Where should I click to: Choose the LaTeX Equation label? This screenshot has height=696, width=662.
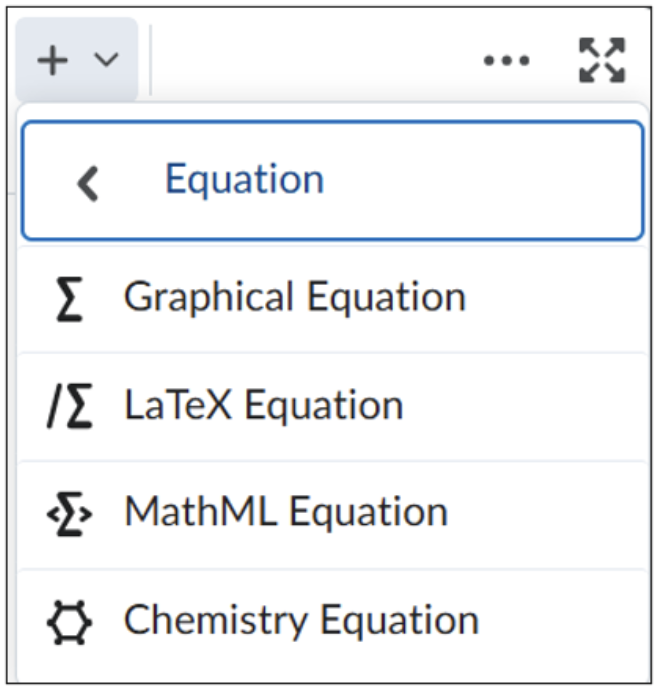pyautogui.click(x=264, y=405)
